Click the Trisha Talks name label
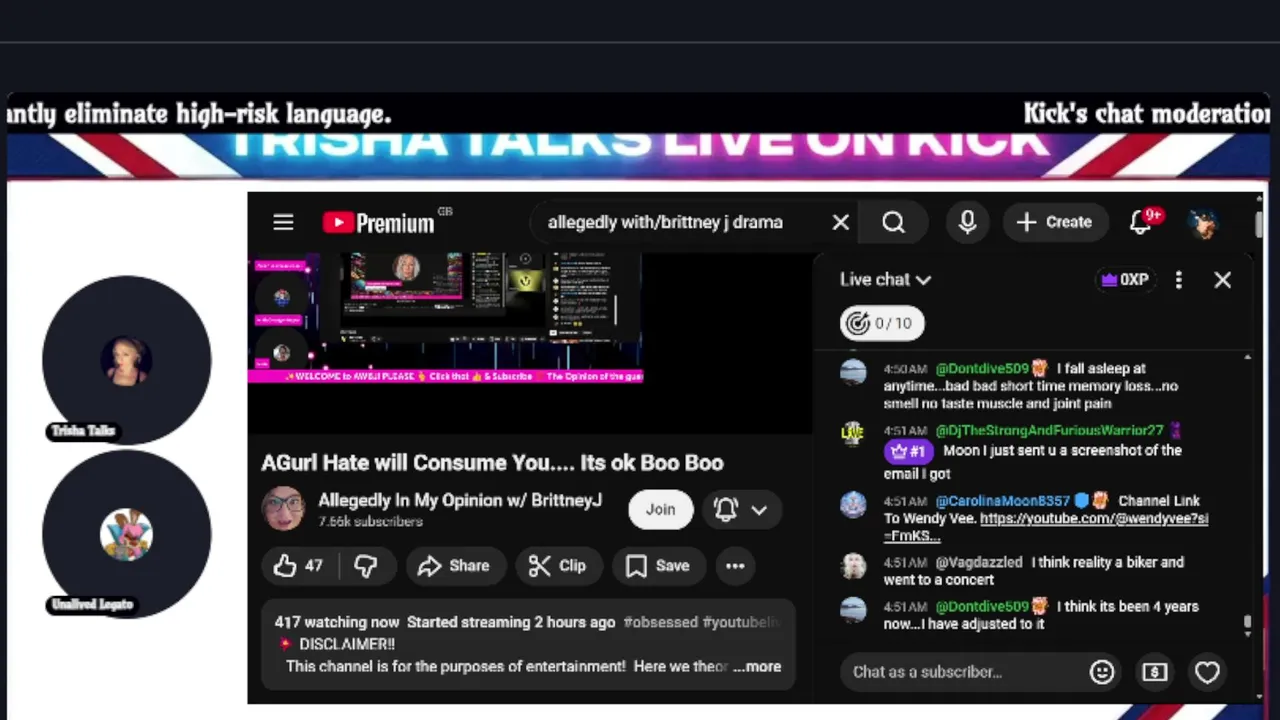 84,431
